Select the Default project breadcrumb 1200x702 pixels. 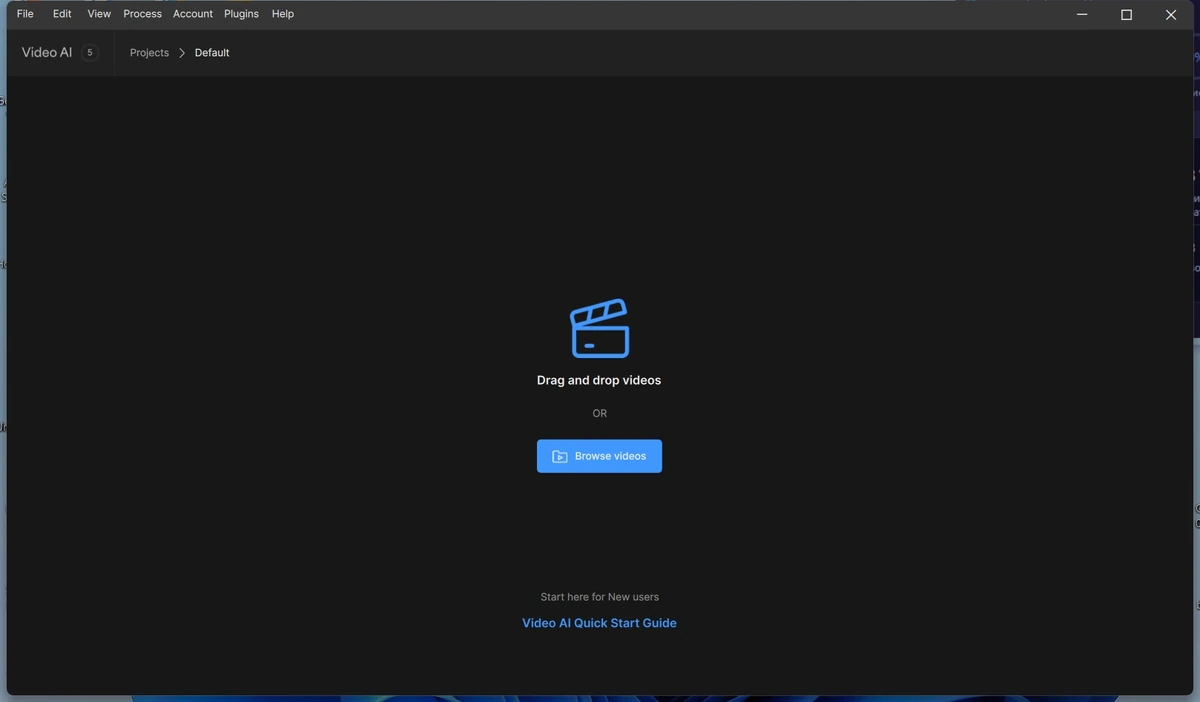coord(212,53)
